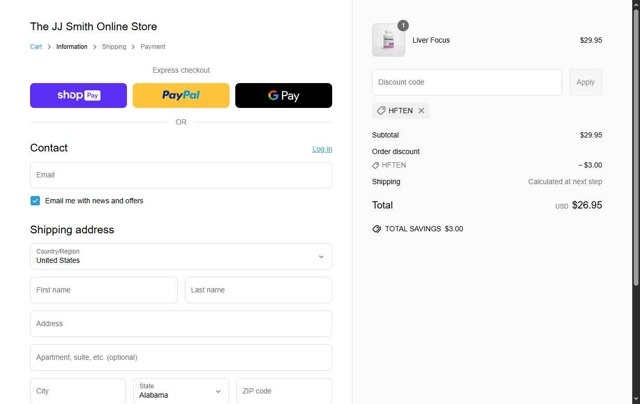Focus the Apartment, suite, etc. field

[181, 357]
